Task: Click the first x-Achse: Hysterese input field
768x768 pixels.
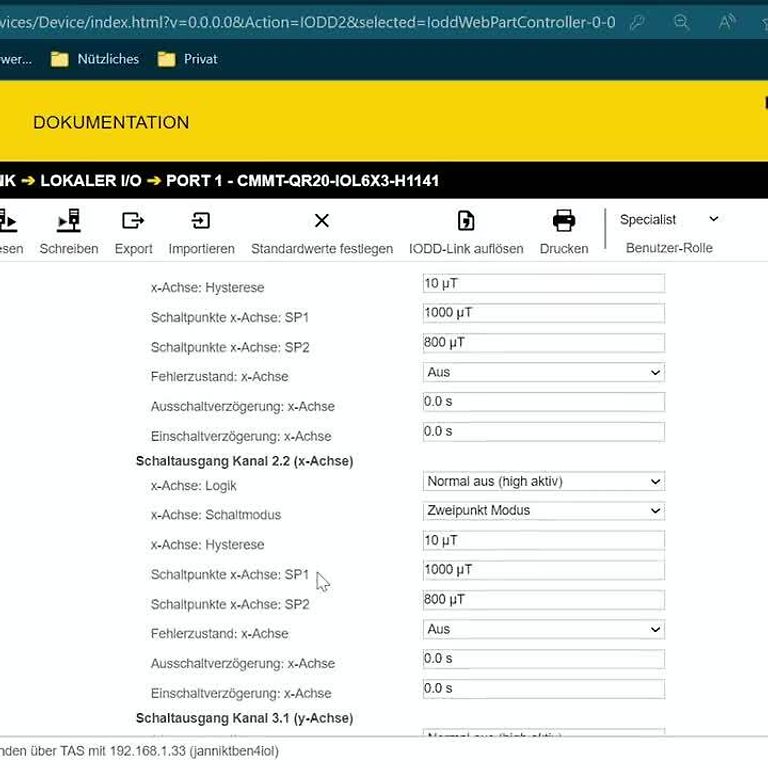Action: [543, 284]
